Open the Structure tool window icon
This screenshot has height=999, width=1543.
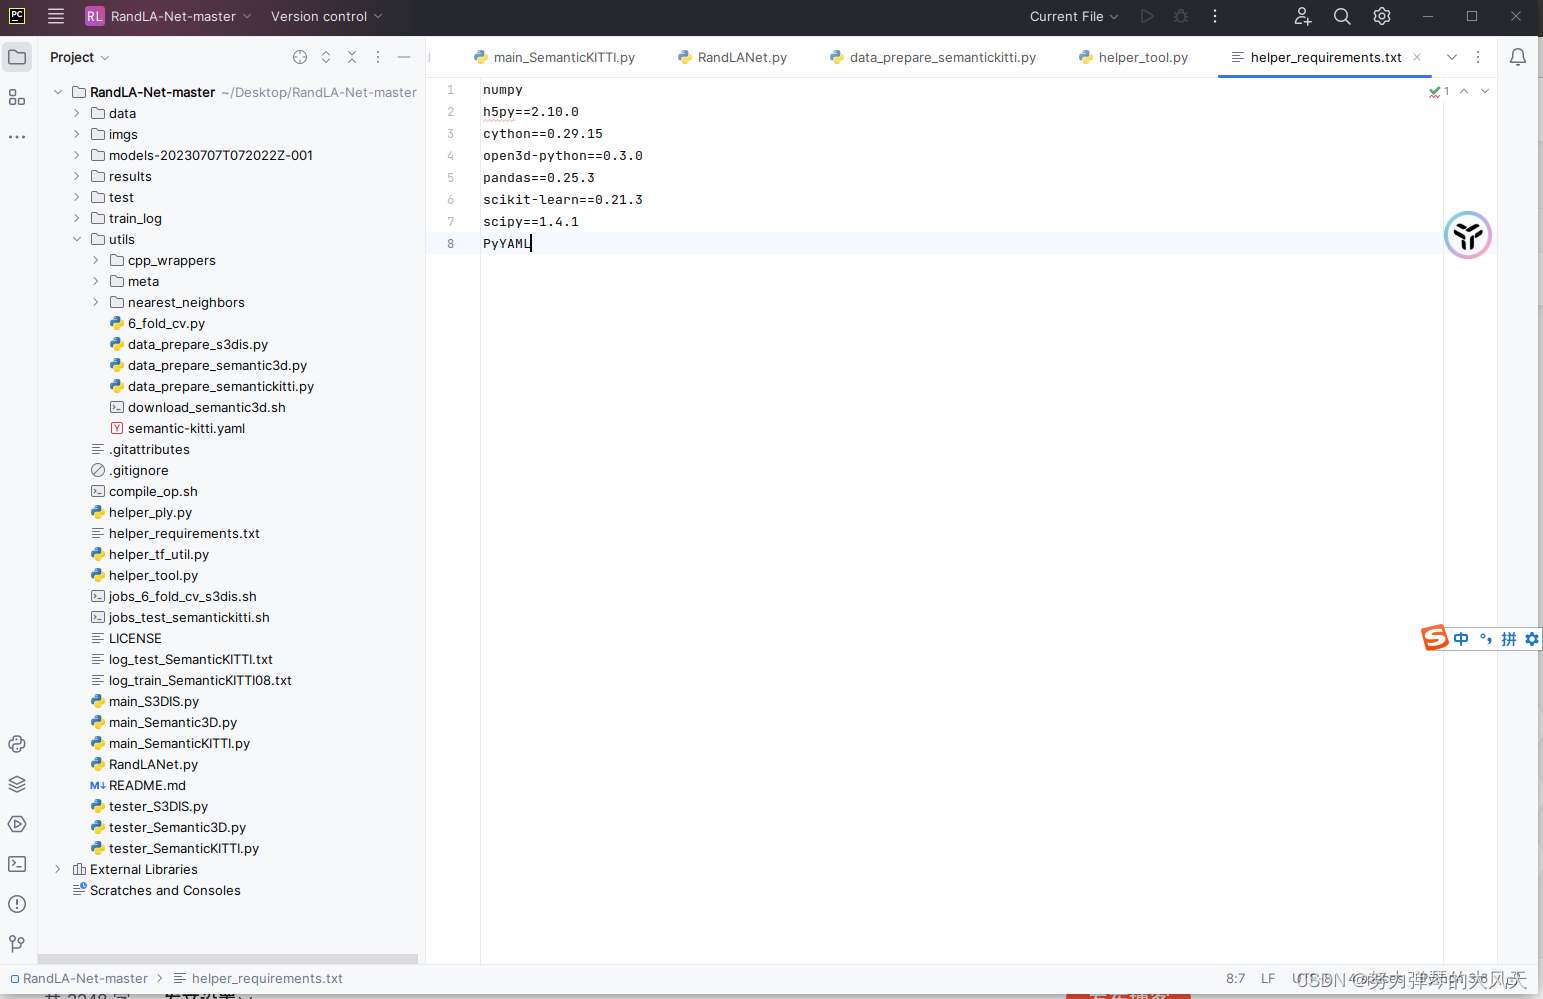[16, 97]
